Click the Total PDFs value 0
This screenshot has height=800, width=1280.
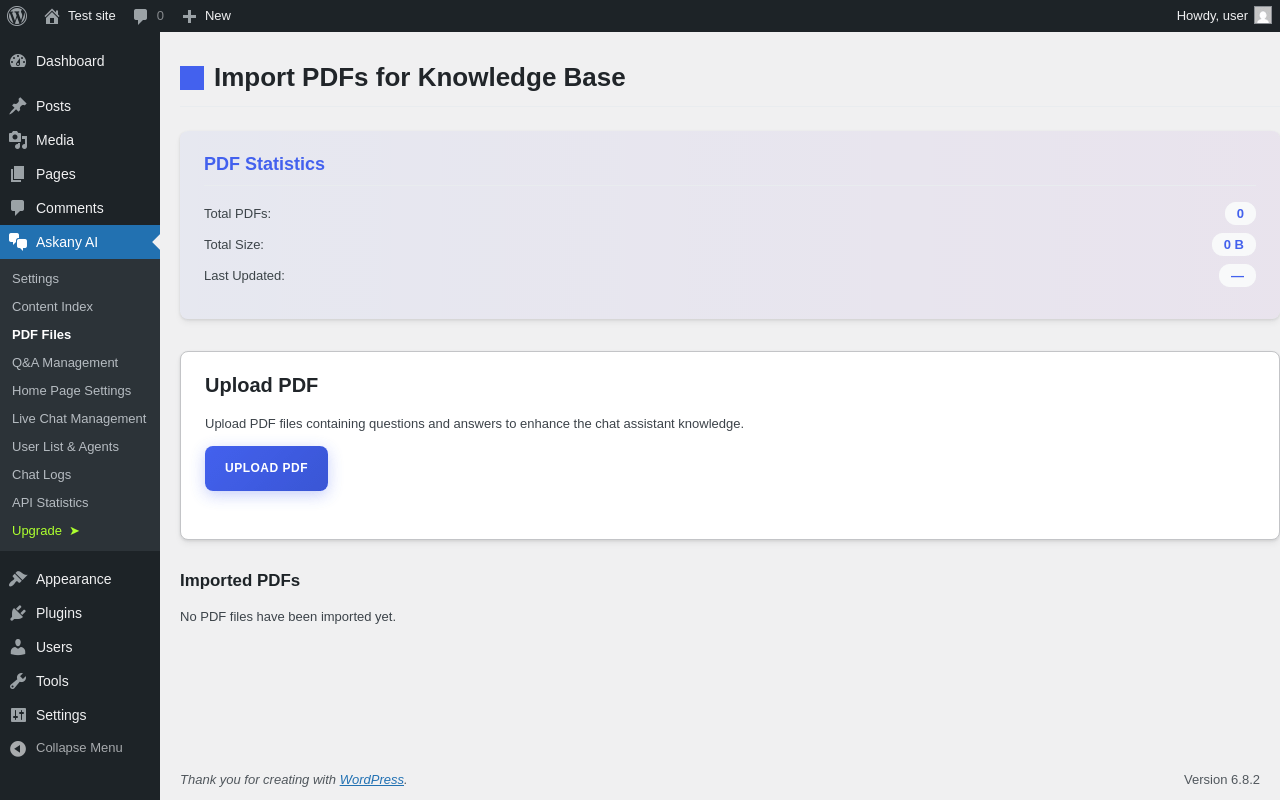coord(1240,213)
